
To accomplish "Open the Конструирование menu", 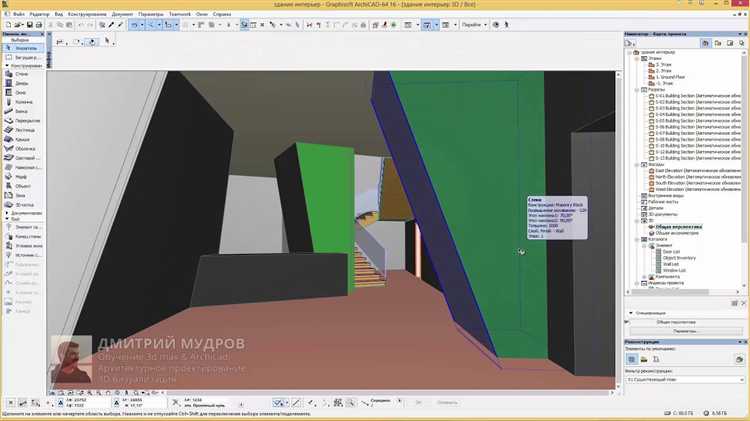I will click(87, 14).
